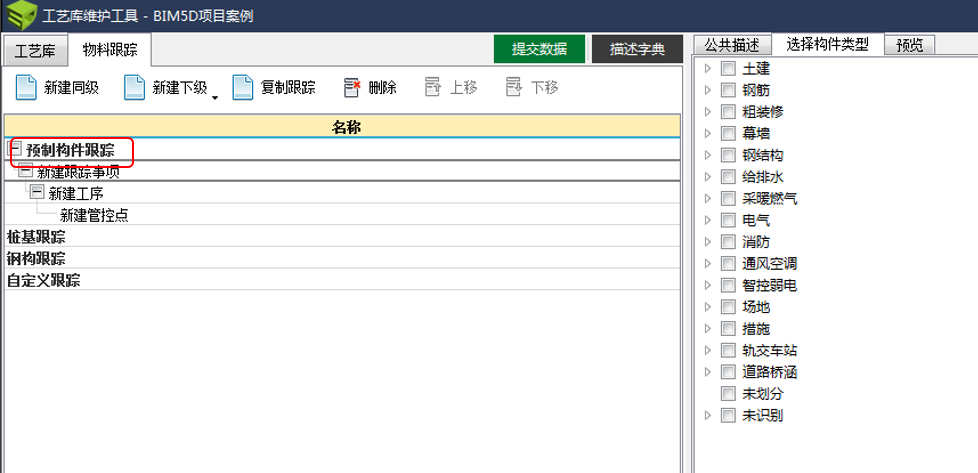
Task: Expand the 消防 node triangle
Action: point(707,241)
